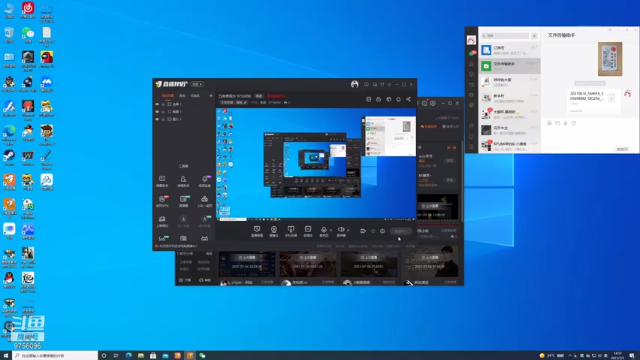Toggle the lock on the third source layer
Image resolution: width=640 pixels, height=360 pixels.
[x=163, y=119]
